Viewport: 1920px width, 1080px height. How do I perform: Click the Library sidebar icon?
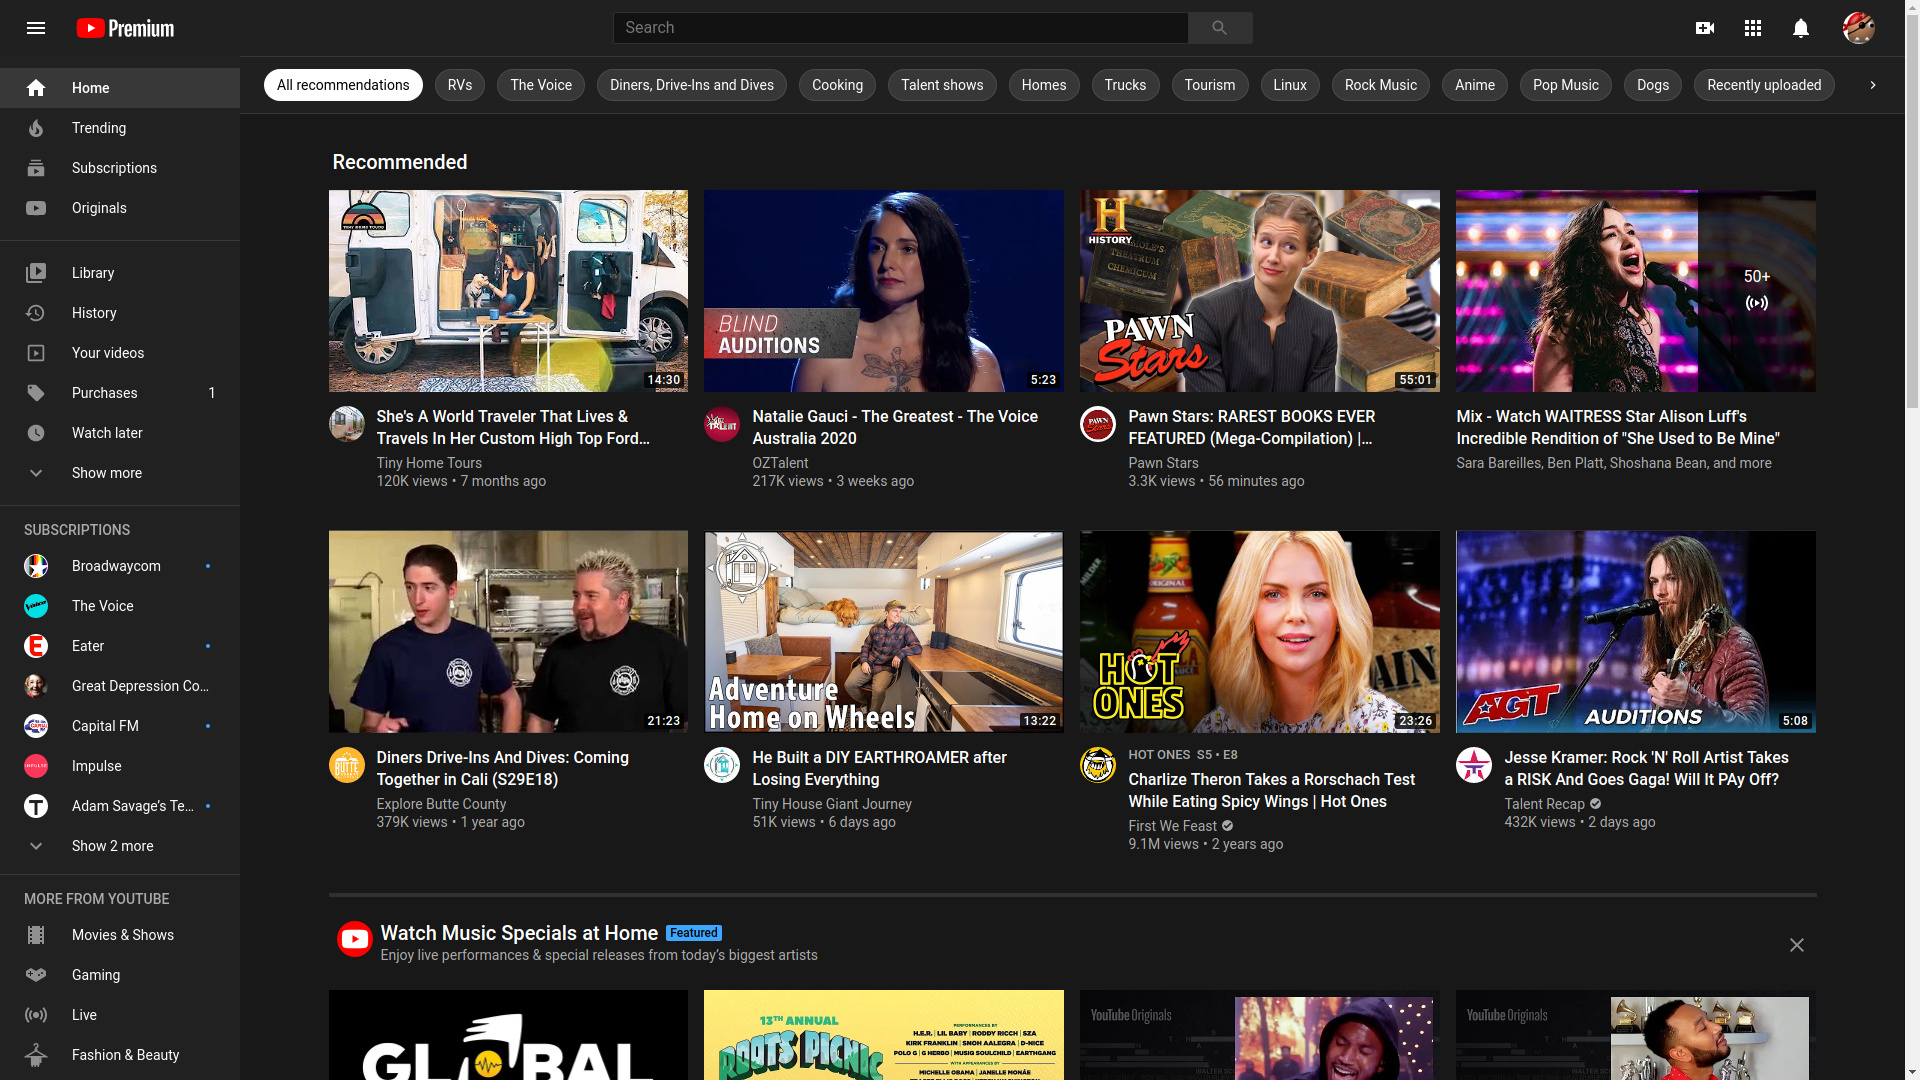[36, 273]
